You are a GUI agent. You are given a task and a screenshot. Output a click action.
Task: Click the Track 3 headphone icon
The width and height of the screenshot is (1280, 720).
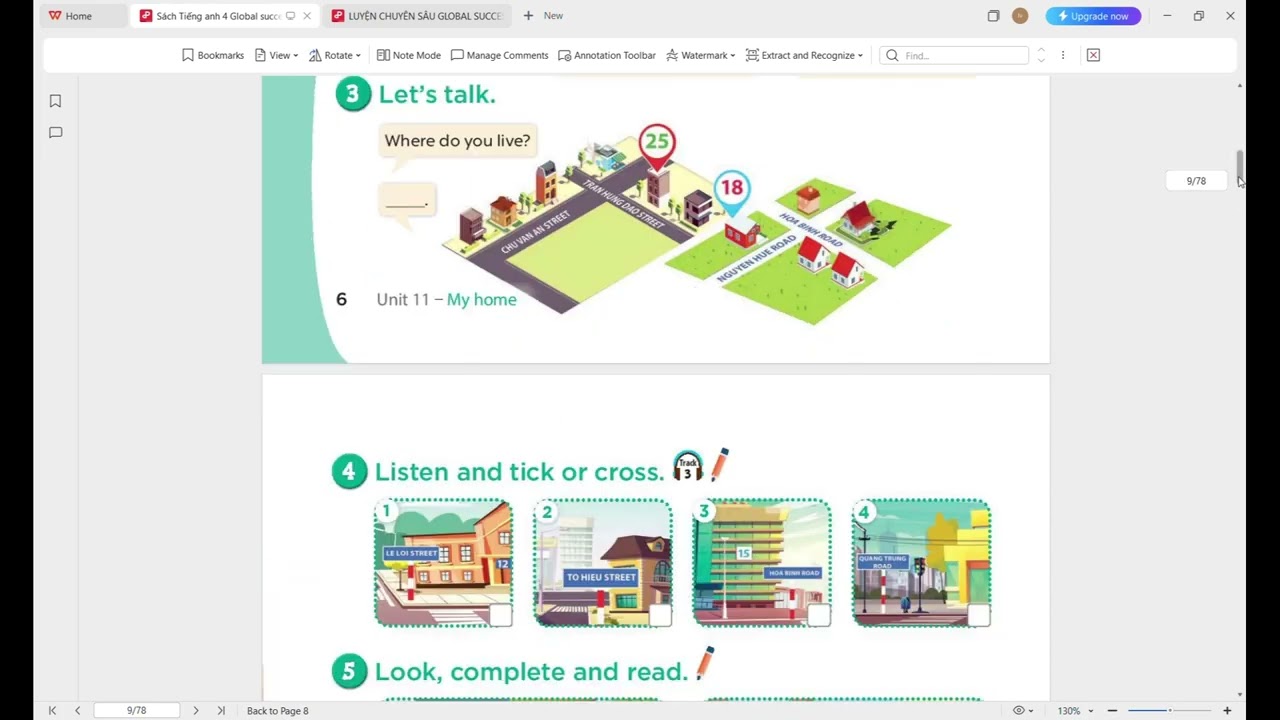click(x=688, y=466)
